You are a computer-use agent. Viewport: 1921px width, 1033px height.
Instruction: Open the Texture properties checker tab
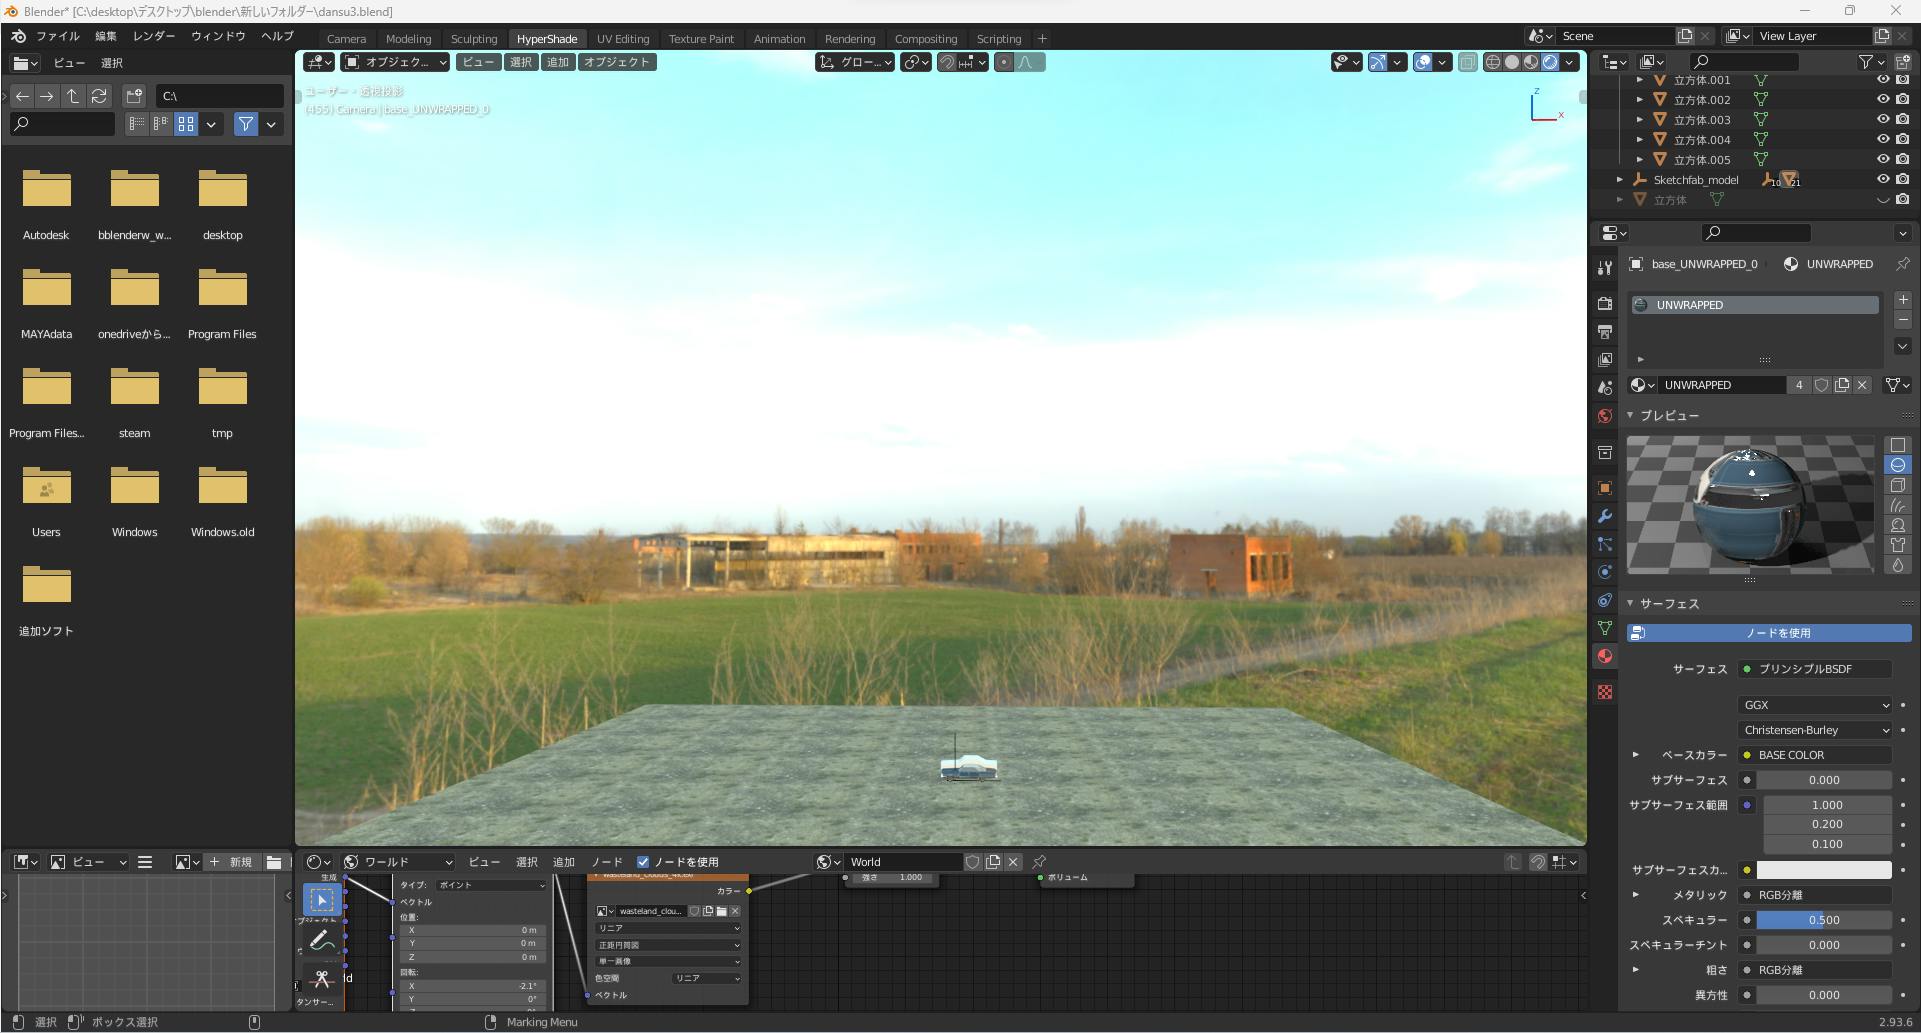[x=1605, y=692]
